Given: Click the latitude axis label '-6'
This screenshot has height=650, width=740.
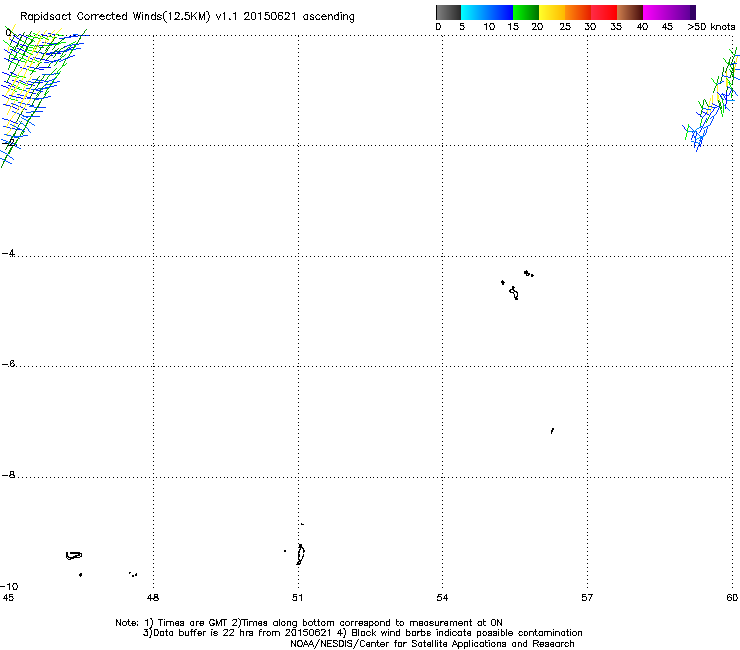Looking at the screenshot, I should [8, 363].
